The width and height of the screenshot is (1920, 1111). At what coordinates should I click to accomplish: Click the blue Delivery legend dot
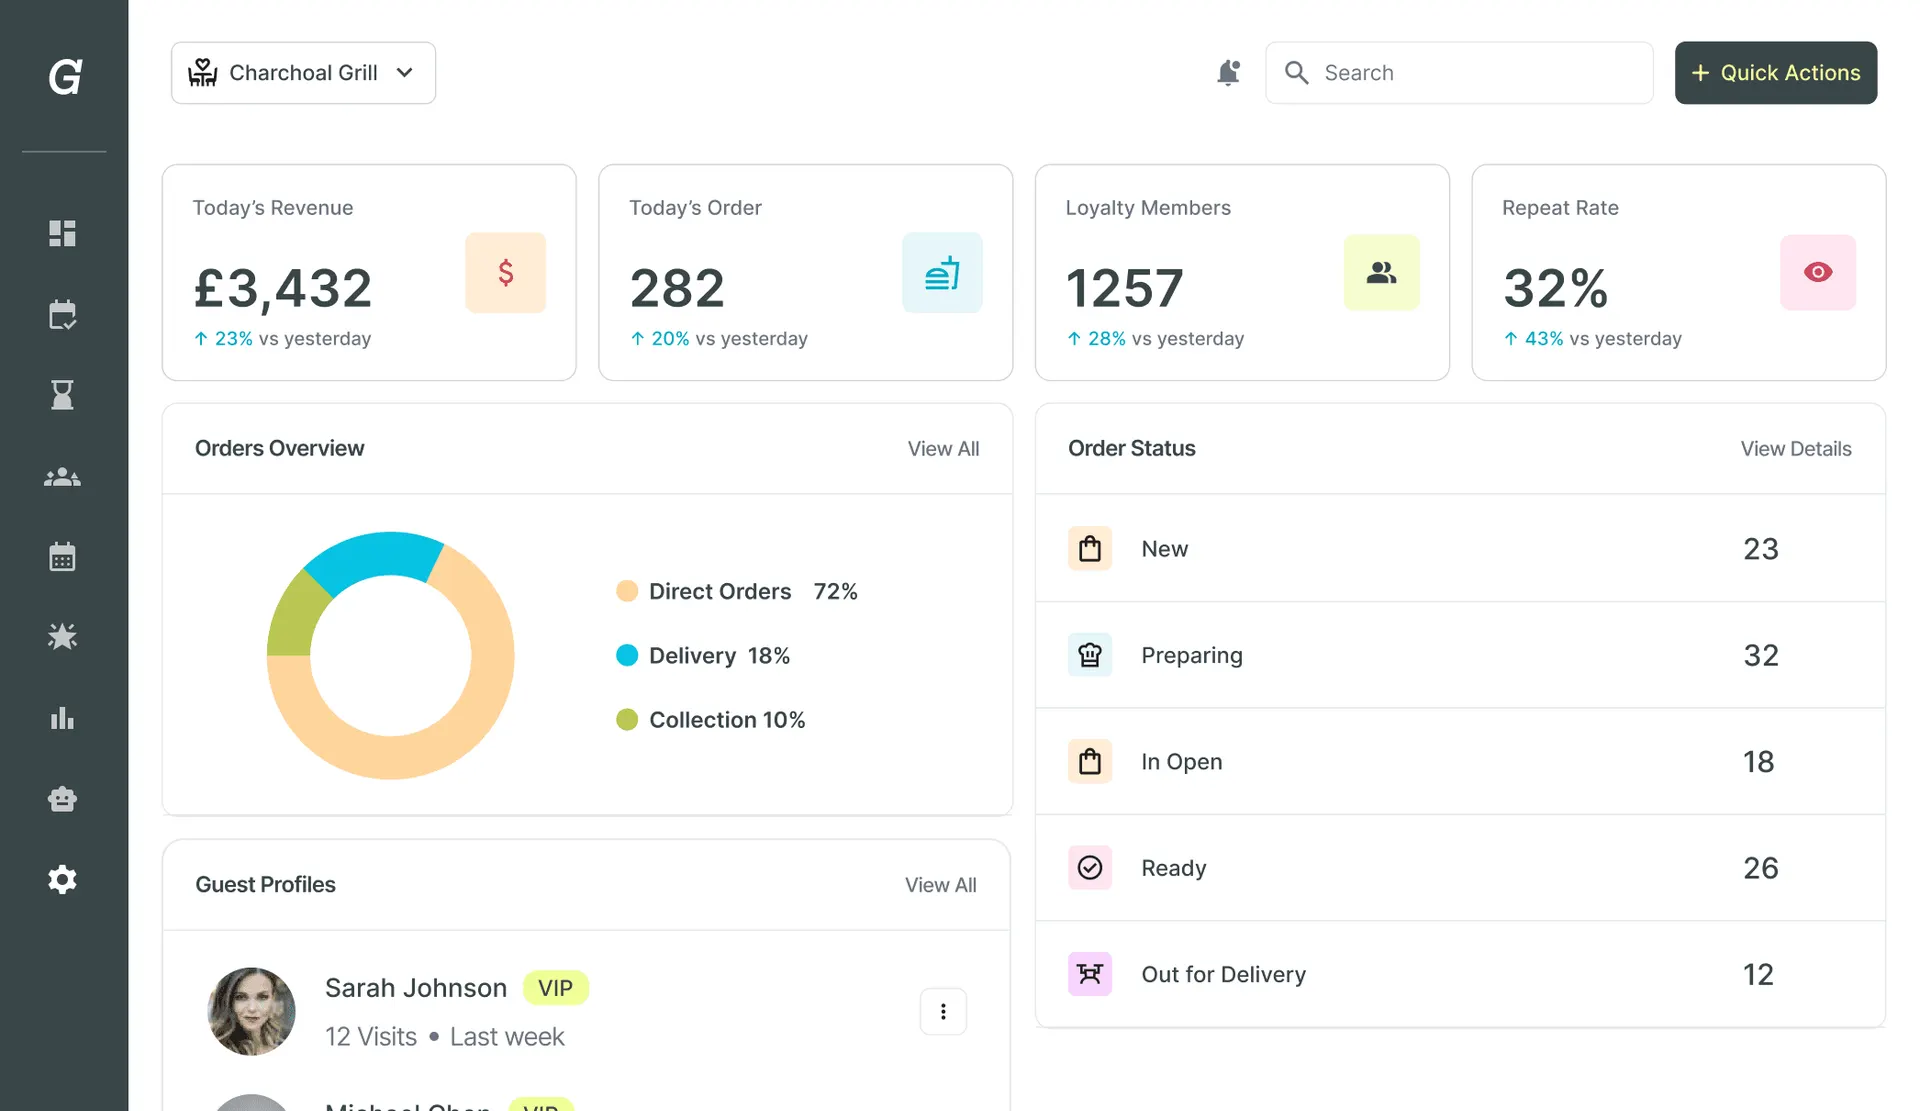pos(627,655)
